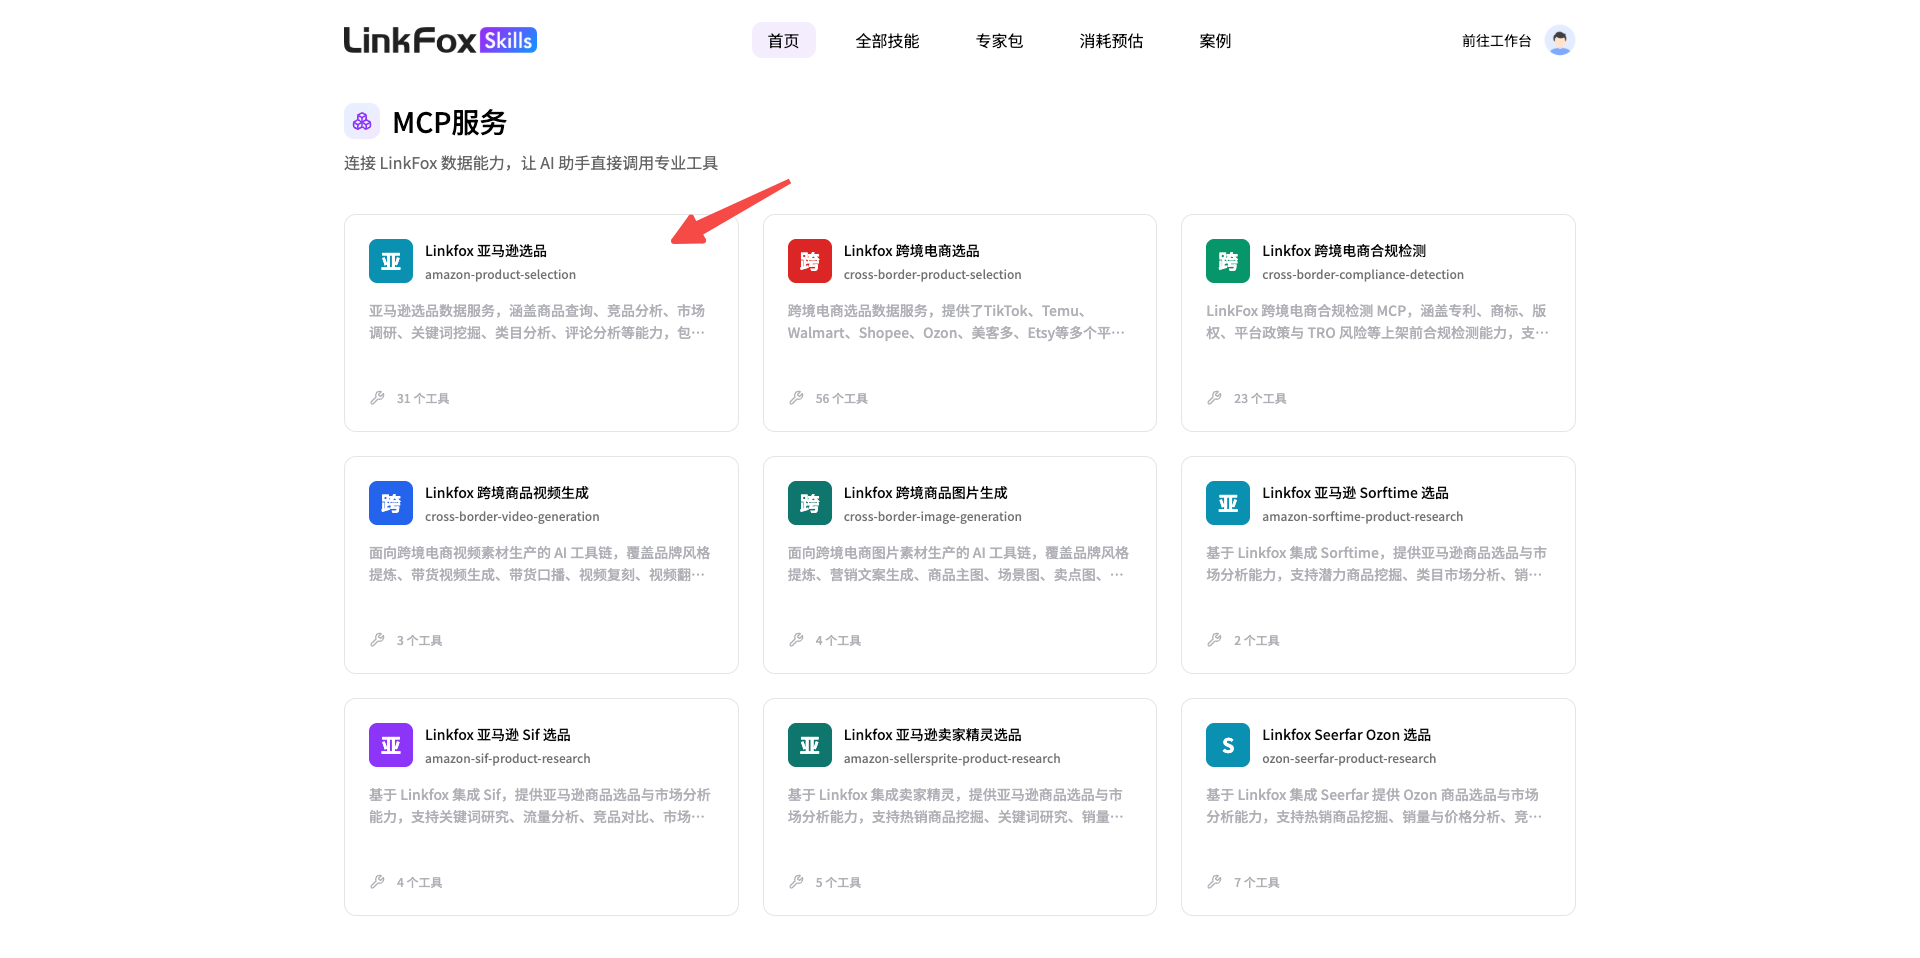Open the 专家包 menu item

click(x=1000, y=41)
